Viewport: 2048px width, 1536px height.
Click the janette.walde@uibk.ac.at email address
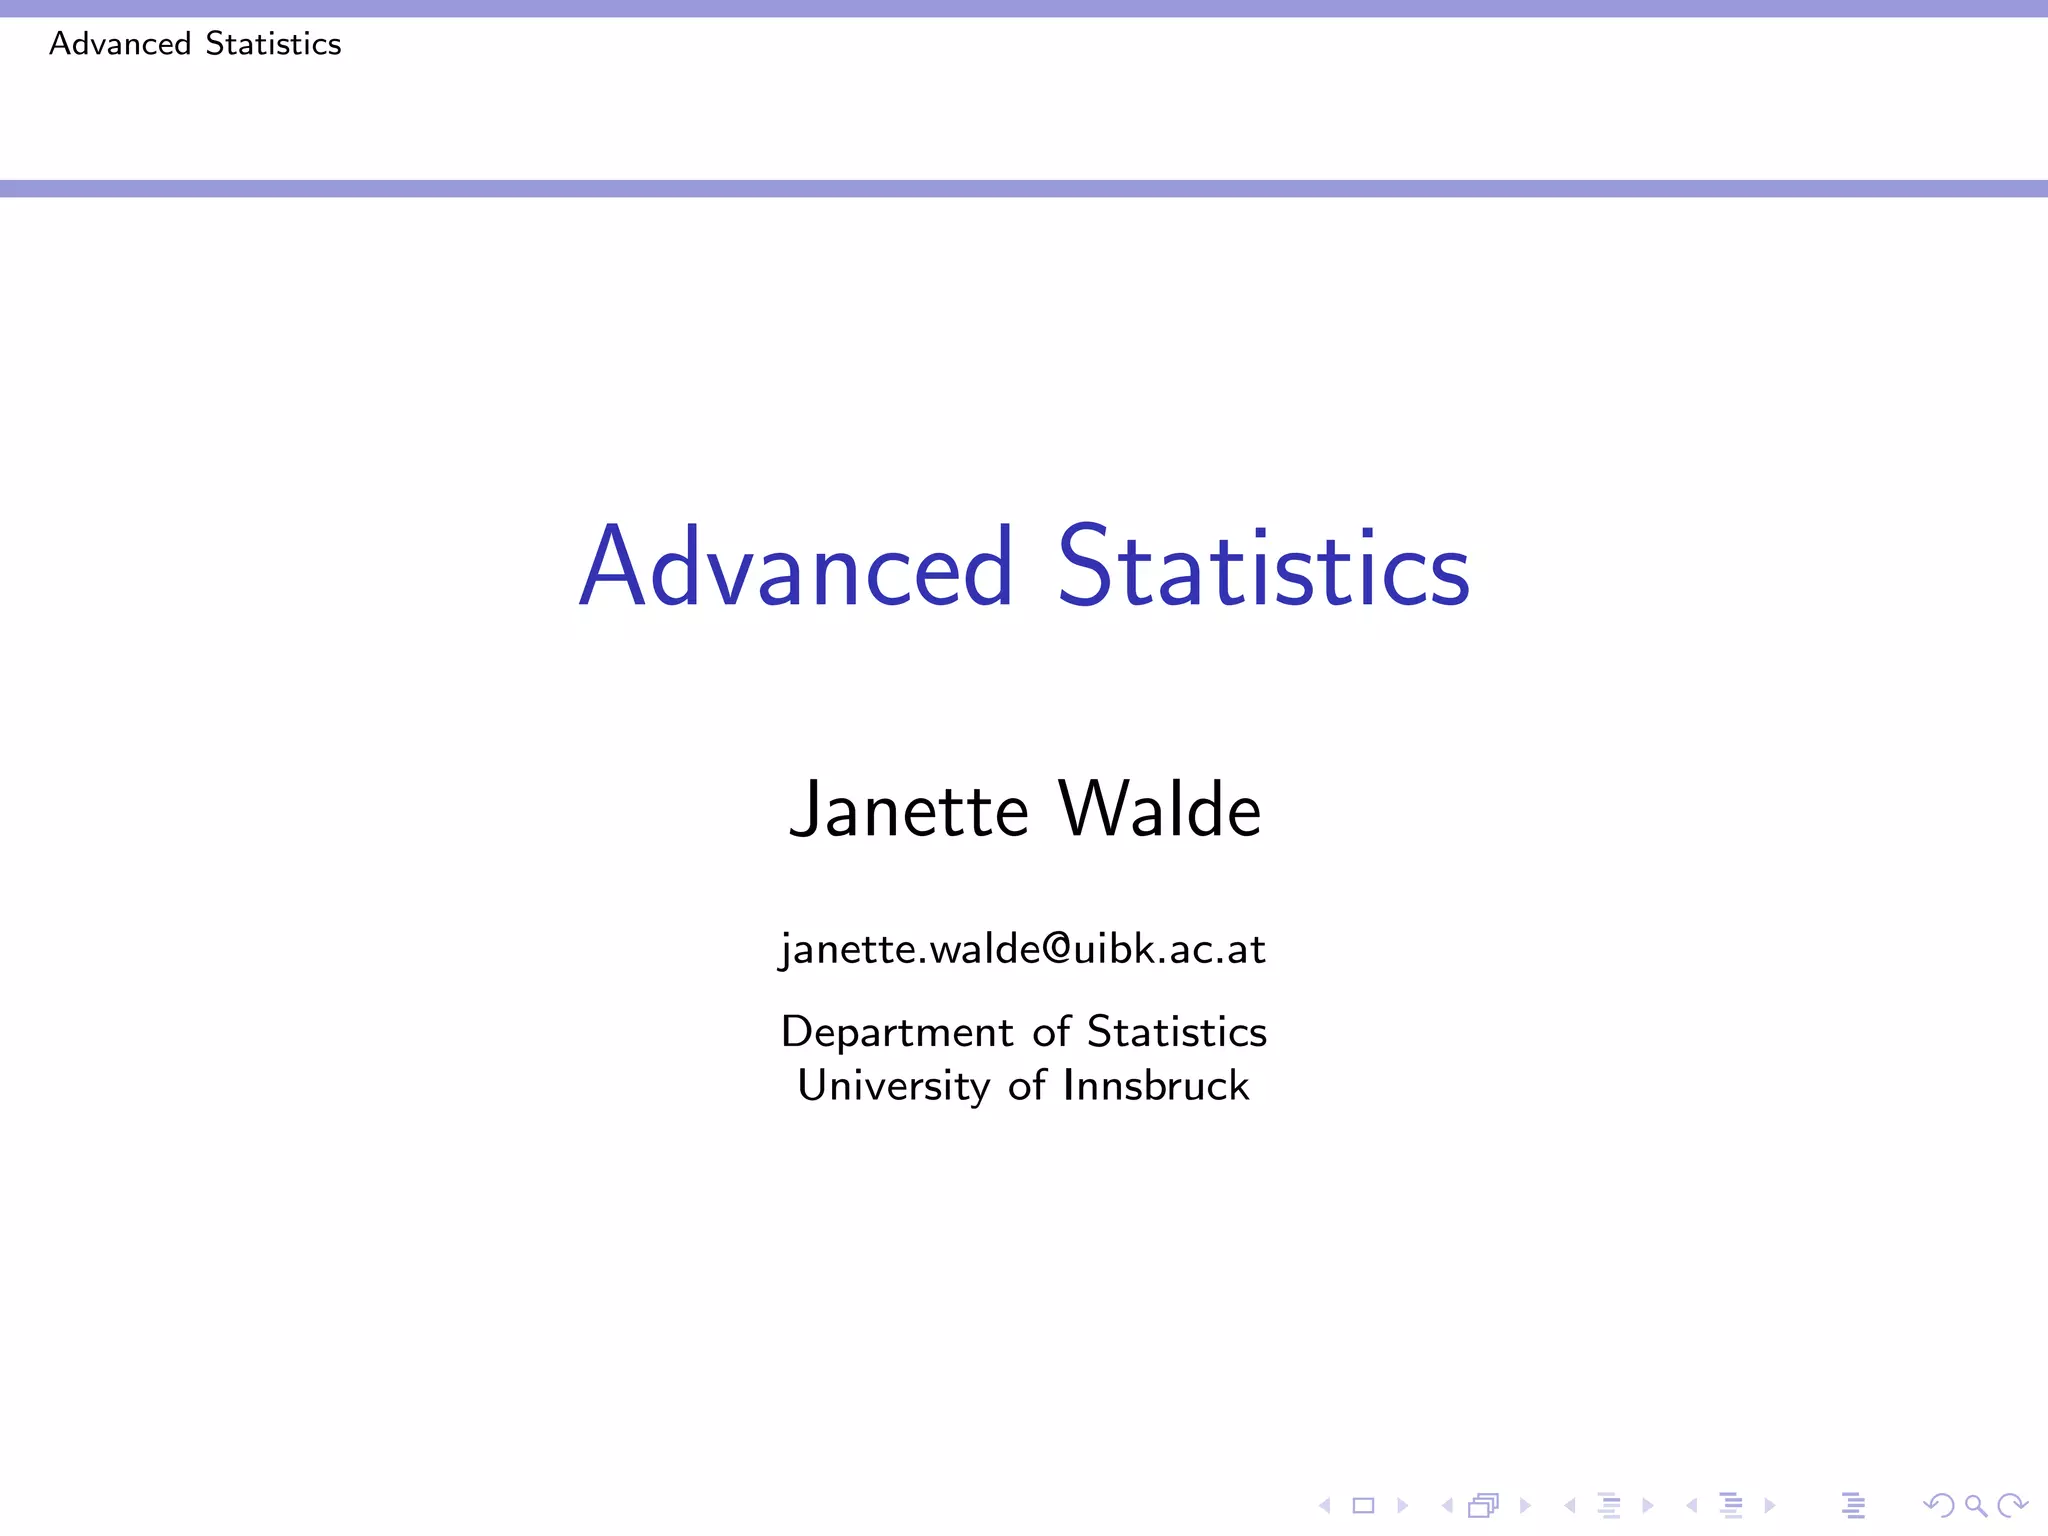(x=1023, y=948)
